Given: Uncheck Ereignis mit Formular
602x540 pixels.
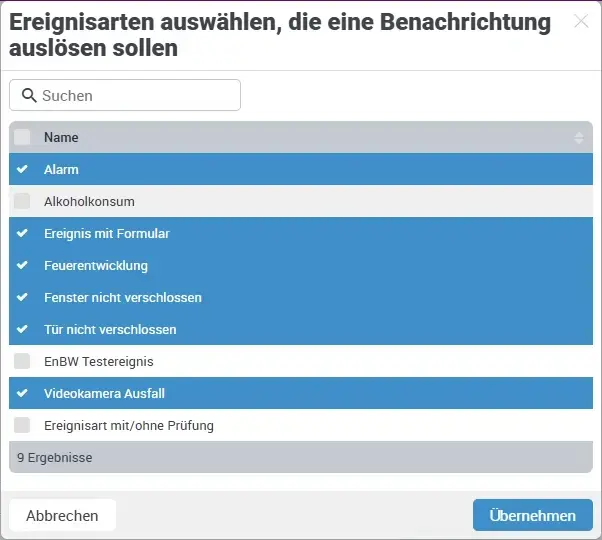Looking at the screenshot, I should pos(22,234).
